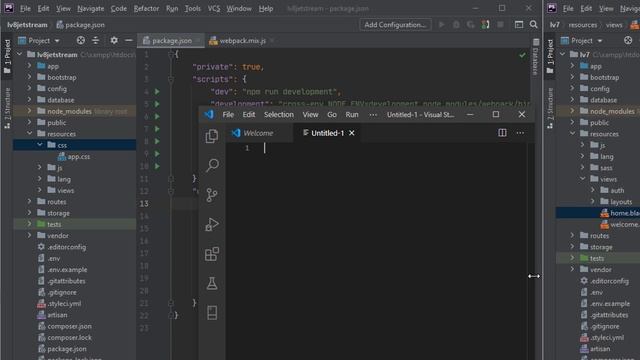Image resolution: width=640 pixels, height=360 pixels.
Task: Open the Database tool window strip
Action: coord(536,57)
